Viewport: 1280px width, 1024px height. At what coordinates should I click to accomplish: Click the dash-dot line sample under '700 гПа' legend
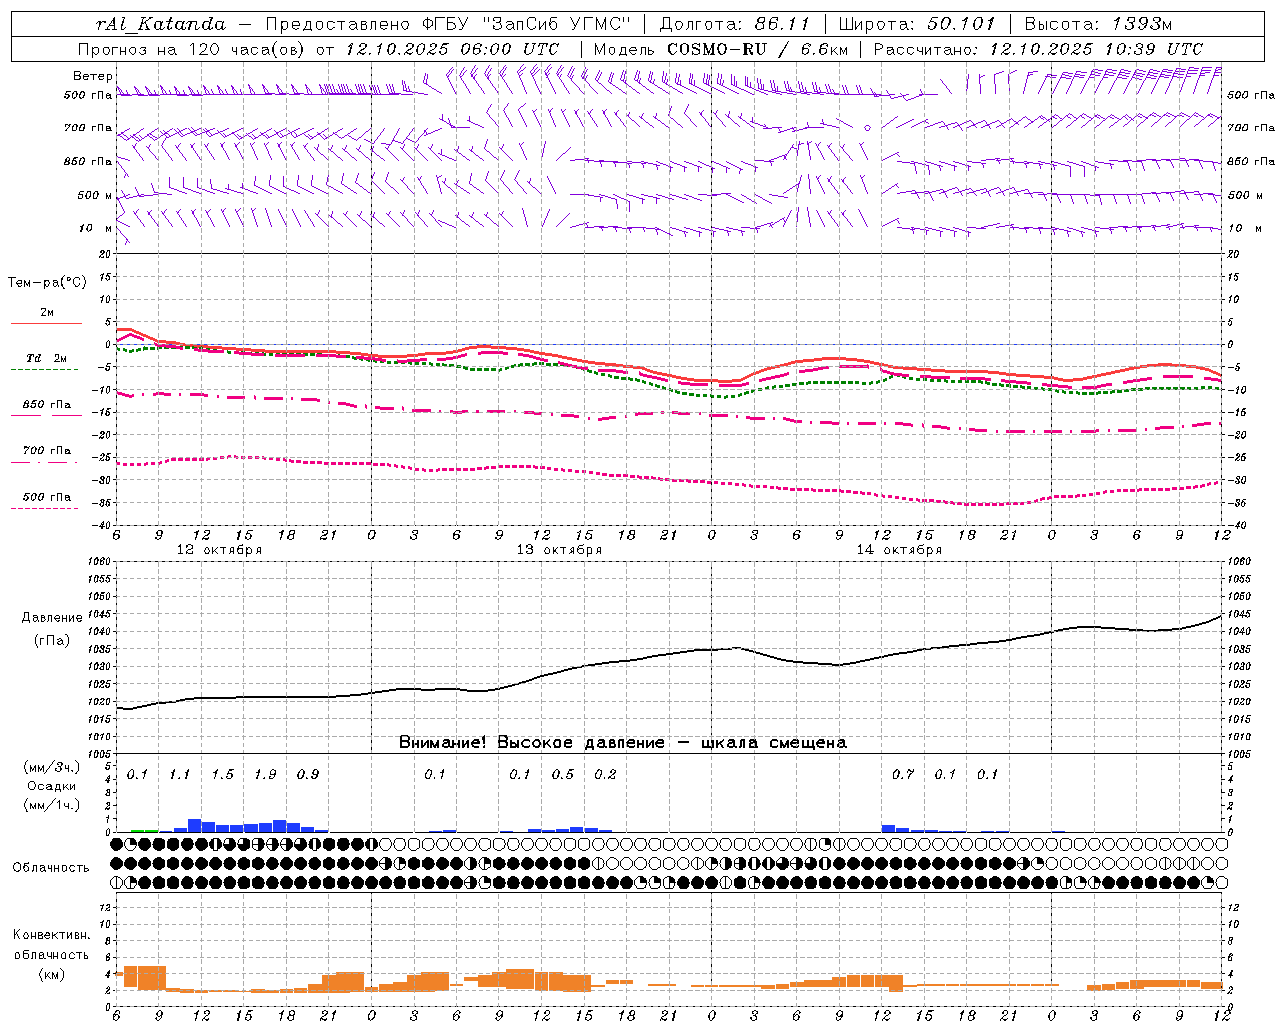click(45, 462)
